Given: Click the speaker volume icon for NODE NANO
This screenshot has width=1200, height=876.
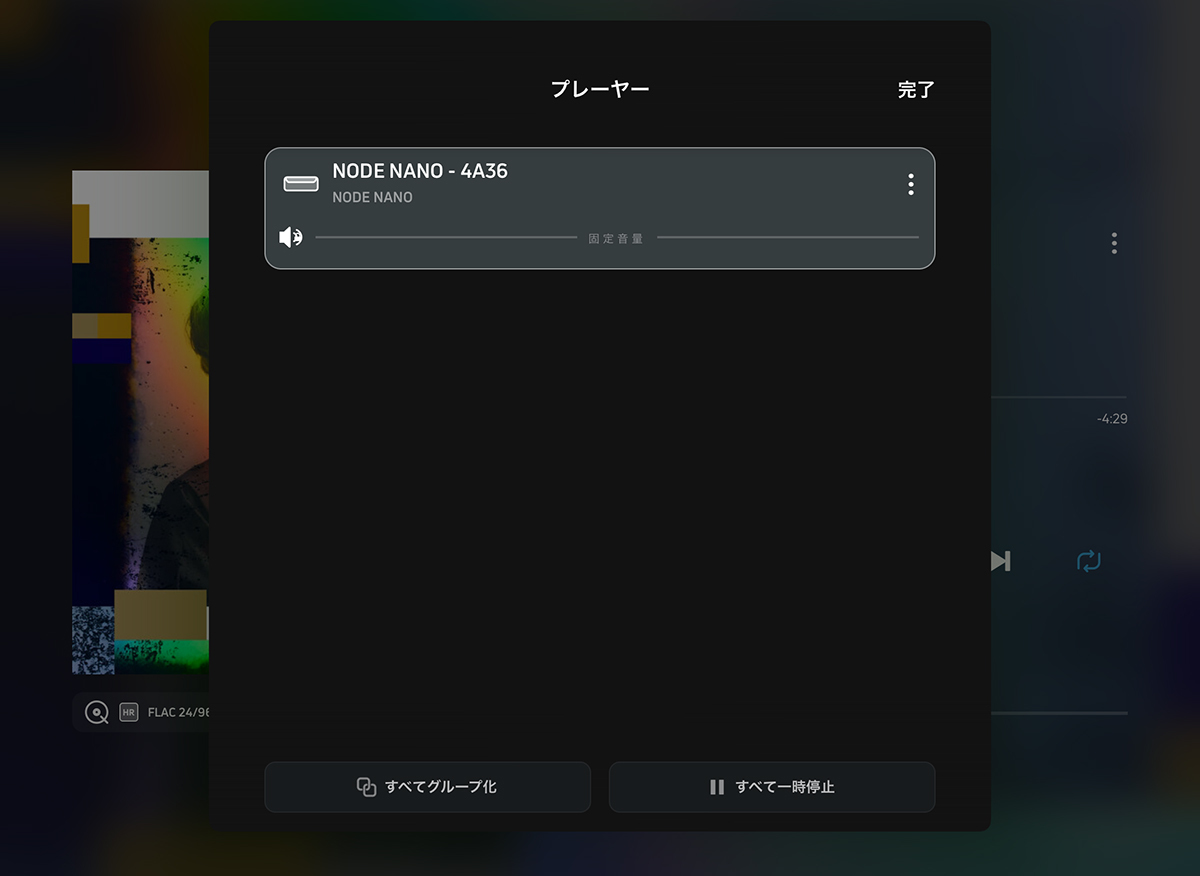Looking at the screenshot, I should [x=290, y=238].
